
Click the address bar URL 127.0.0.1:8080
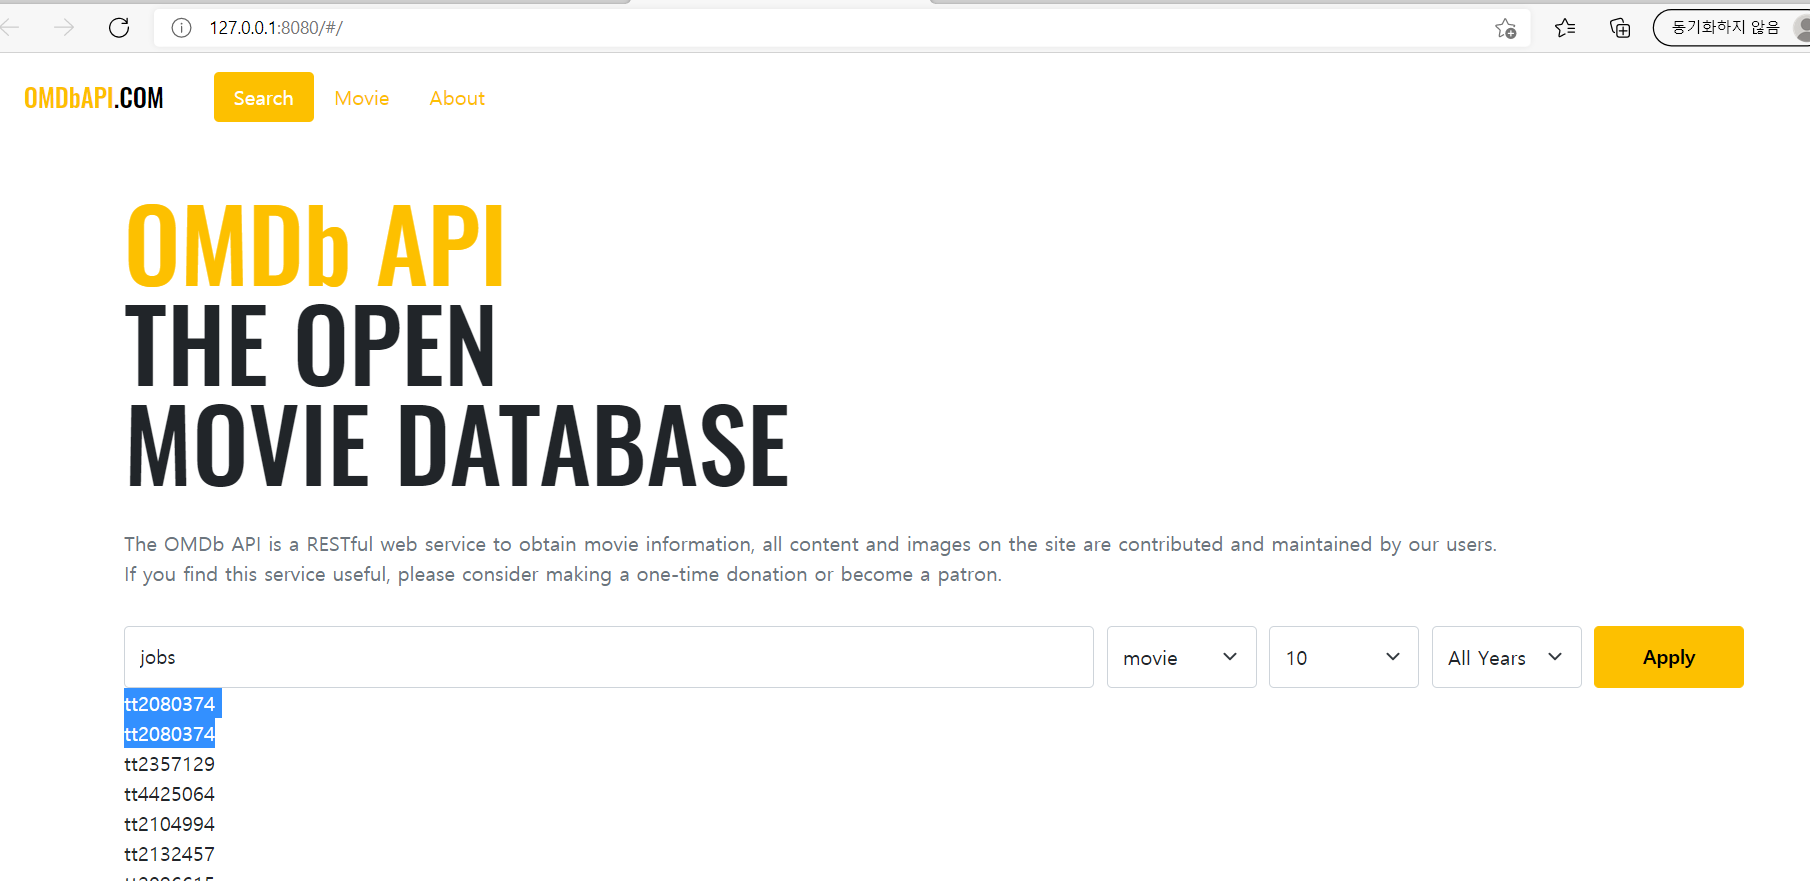pos(276,28)
